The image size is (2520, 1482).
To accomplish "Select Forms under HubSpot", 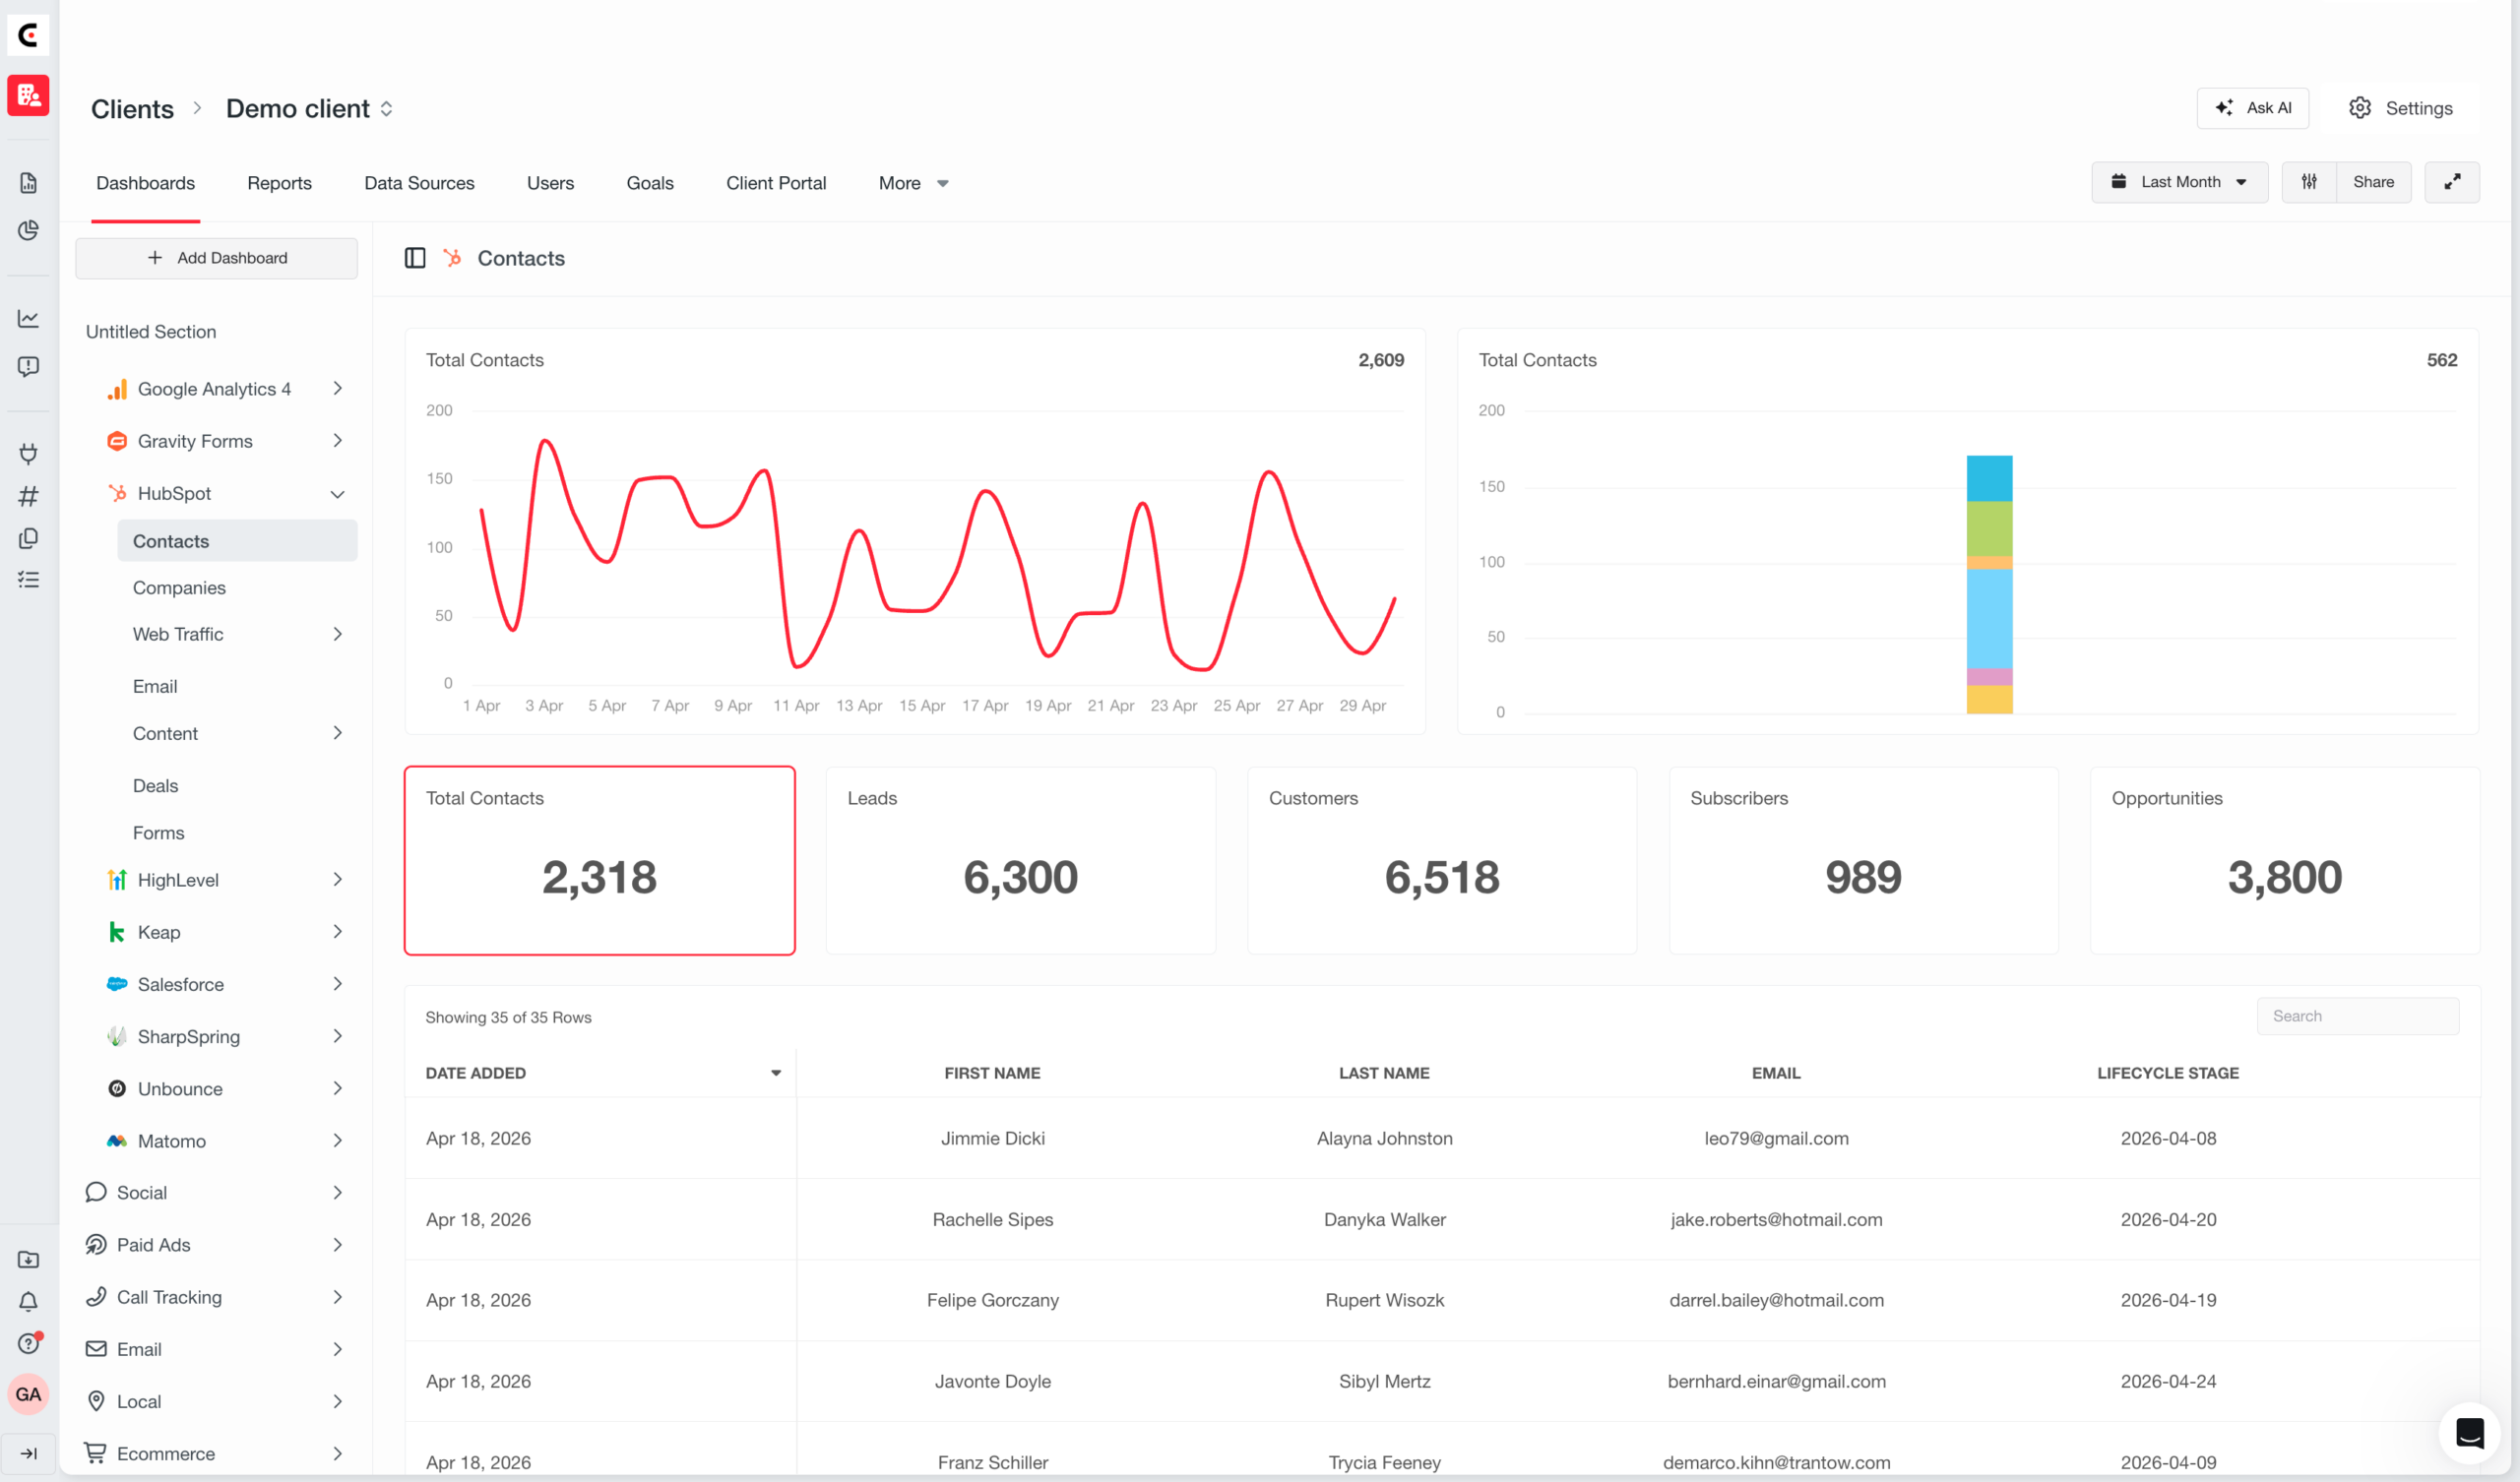I will tap(158, 833).
